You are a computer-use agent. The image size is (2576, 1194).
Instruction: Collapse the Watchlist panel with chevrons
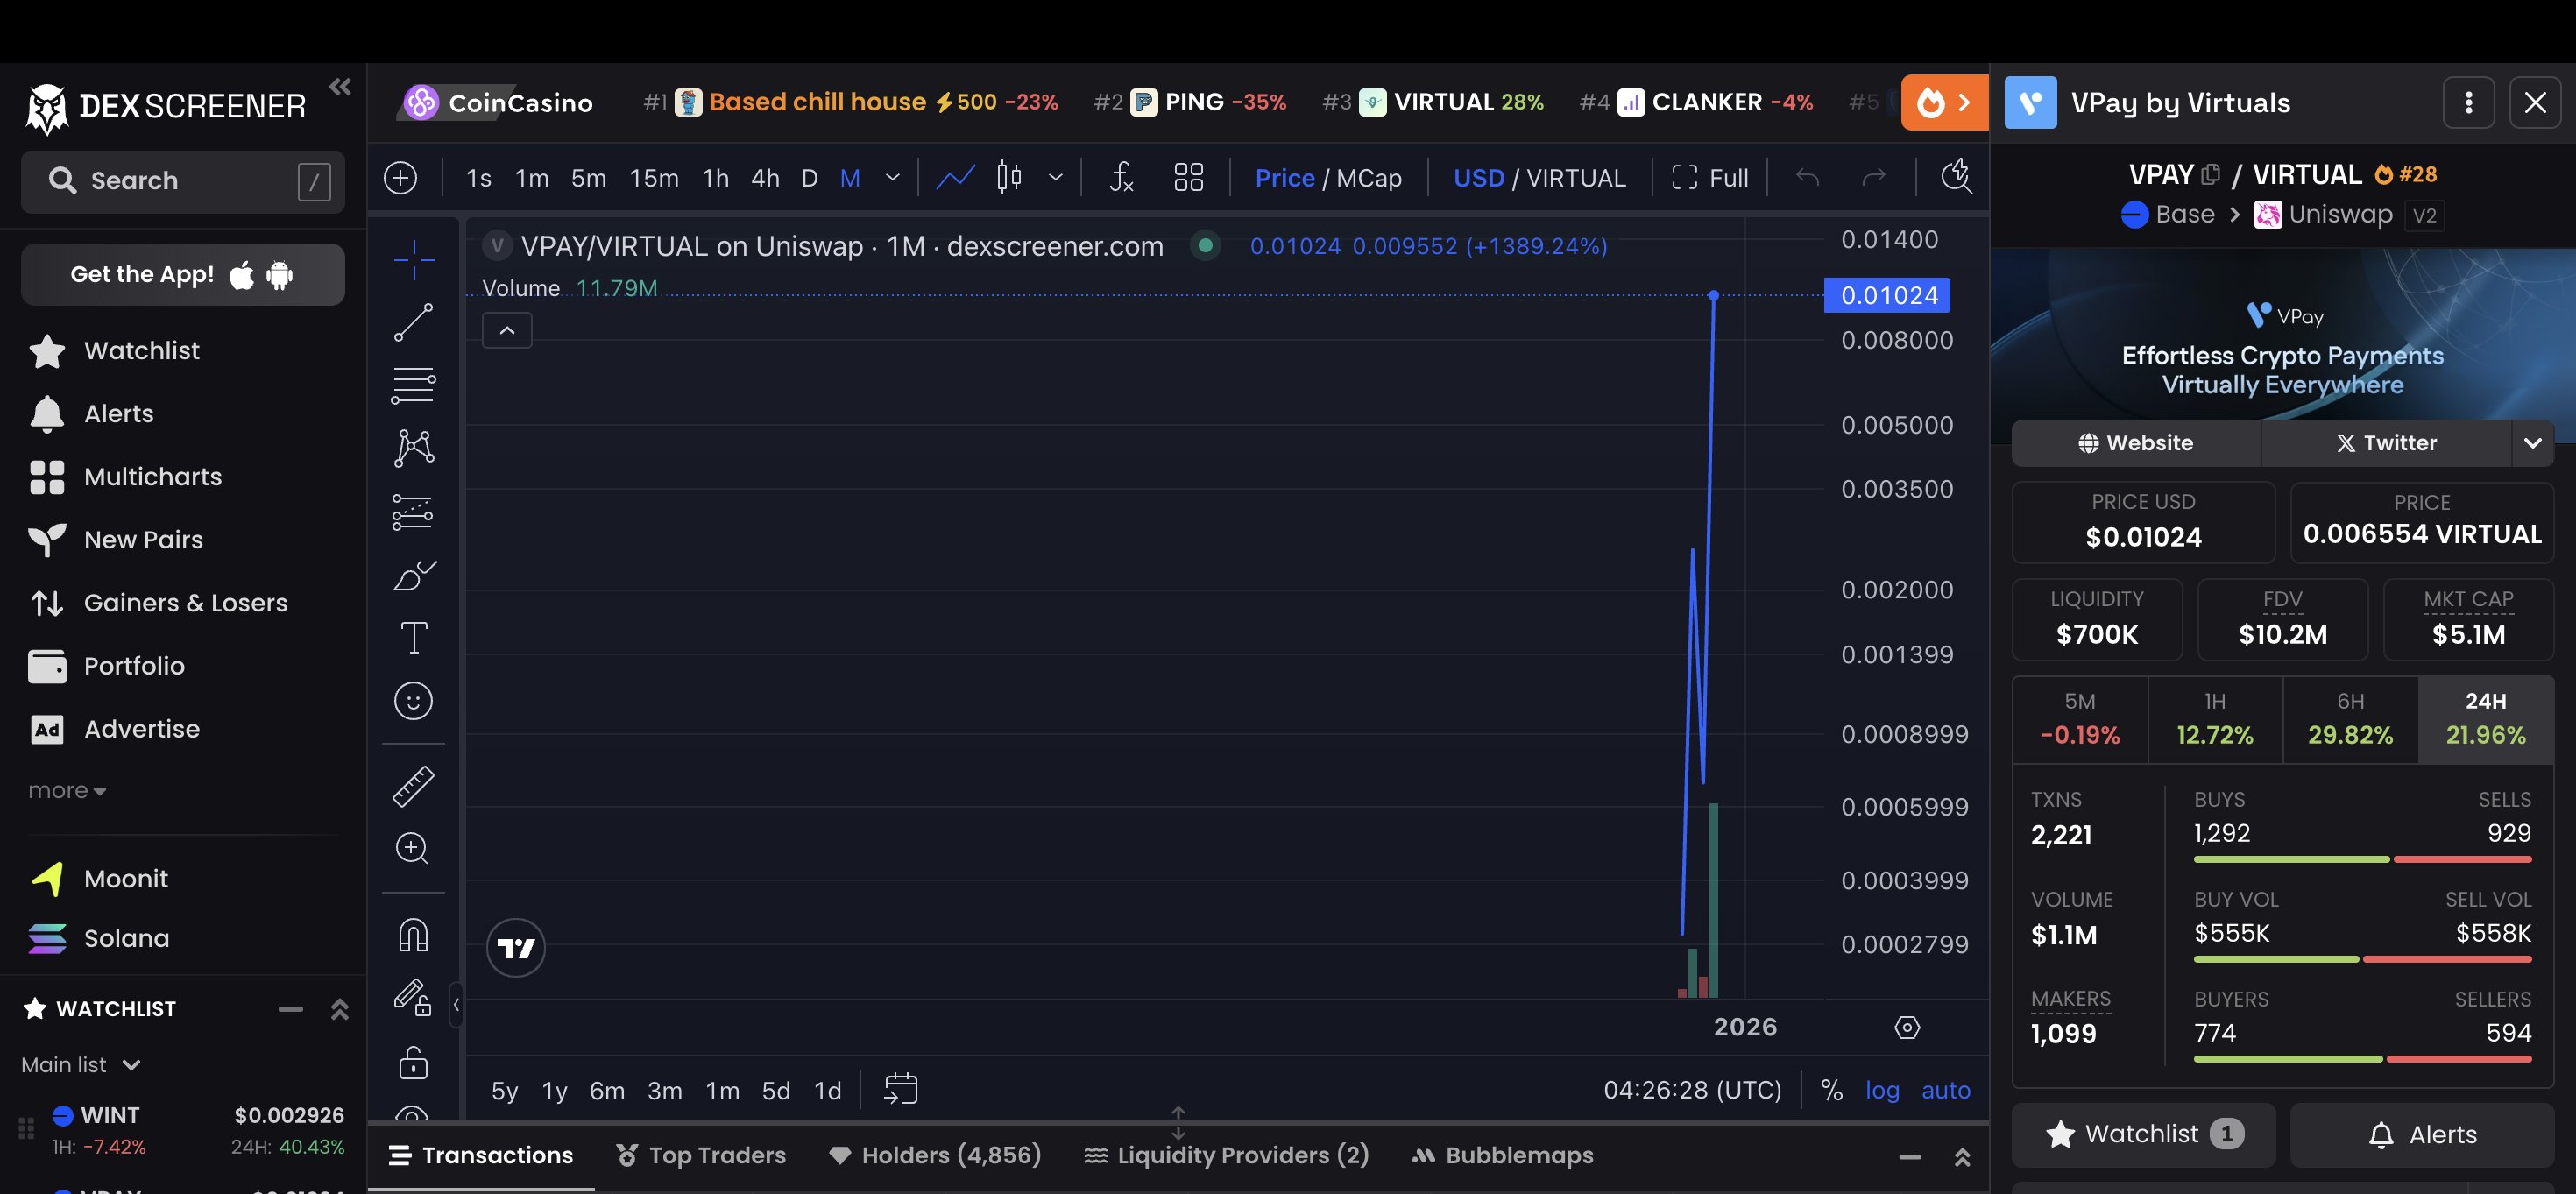pos(340,1009)
